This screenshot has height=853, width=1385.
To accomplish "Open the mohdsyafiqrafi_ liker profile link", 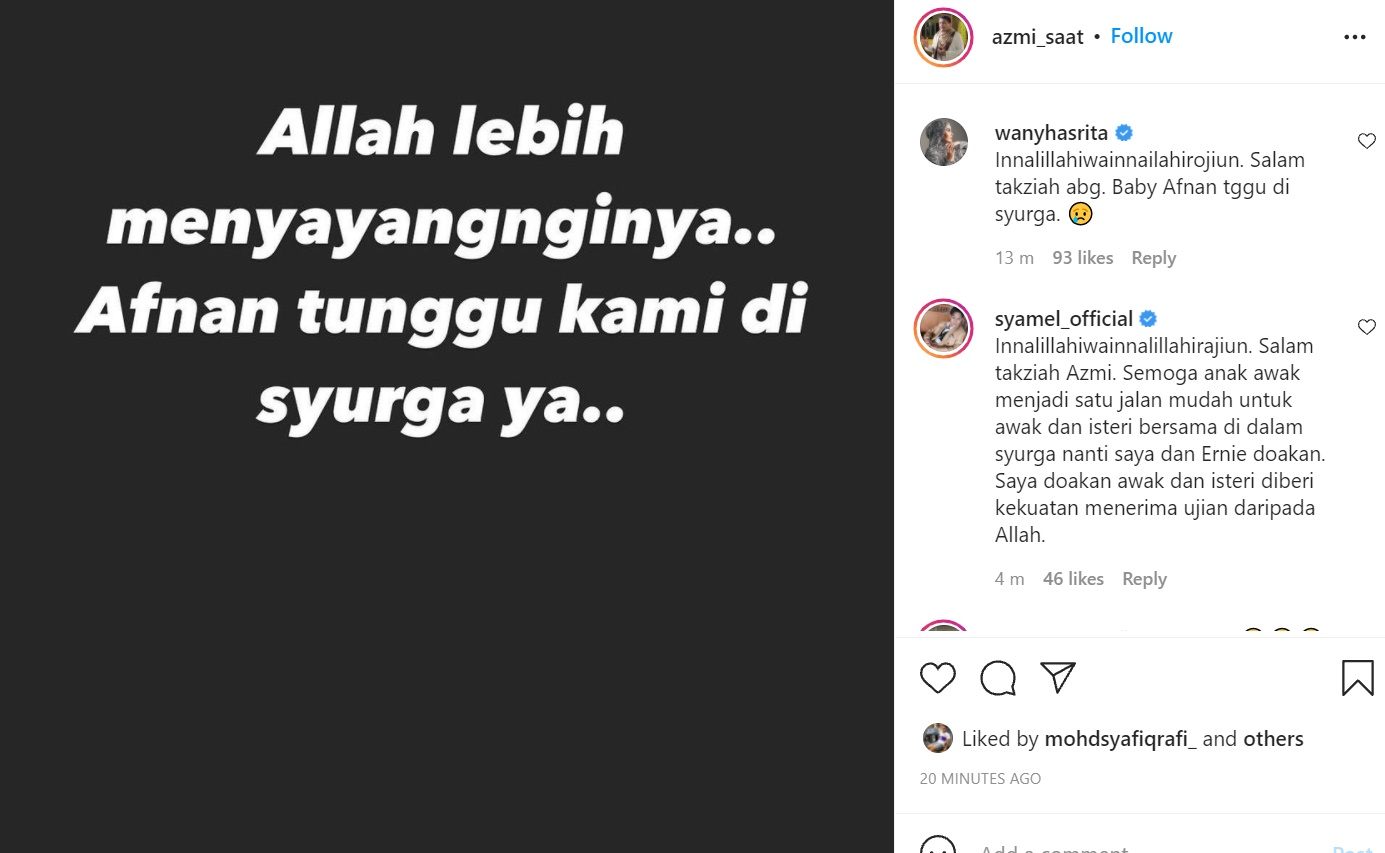I will (1120, 739).
